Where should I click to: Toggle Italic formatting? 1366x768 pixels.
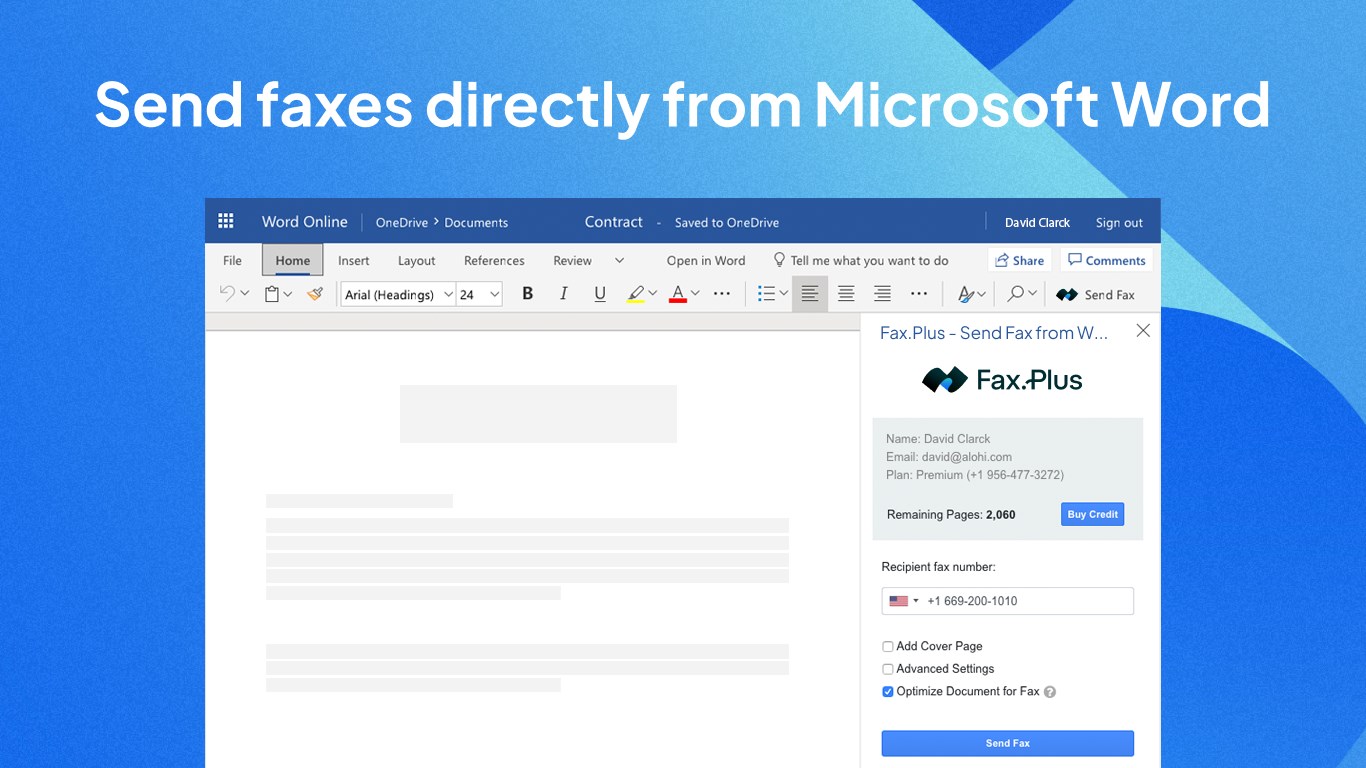[564, 294]
